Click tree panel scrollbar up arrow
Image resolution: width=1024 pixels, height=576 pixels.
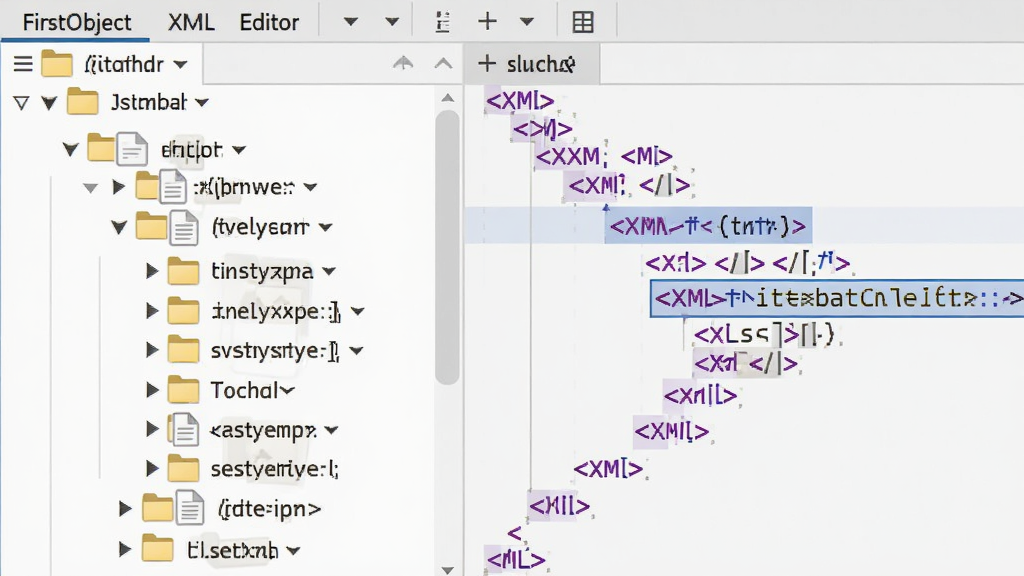[447, 98]
